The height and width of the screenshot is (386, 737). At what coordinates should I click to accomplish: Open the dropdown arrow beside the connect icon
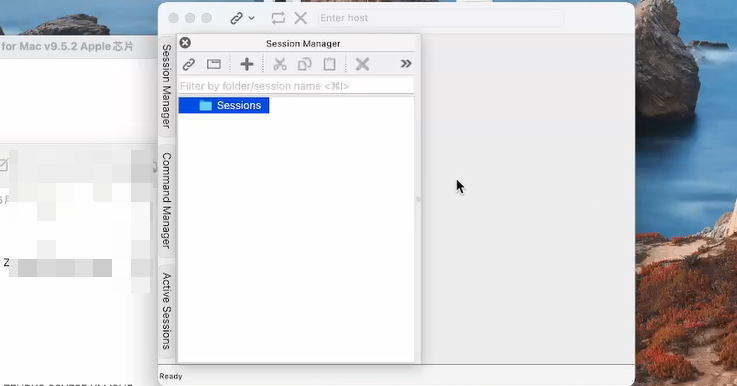click(251, 18)
